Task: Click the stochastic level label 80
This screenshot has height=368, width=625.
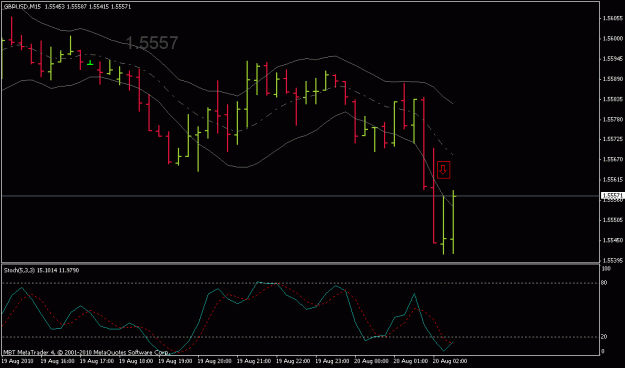Action: click(x=605, y=283)
